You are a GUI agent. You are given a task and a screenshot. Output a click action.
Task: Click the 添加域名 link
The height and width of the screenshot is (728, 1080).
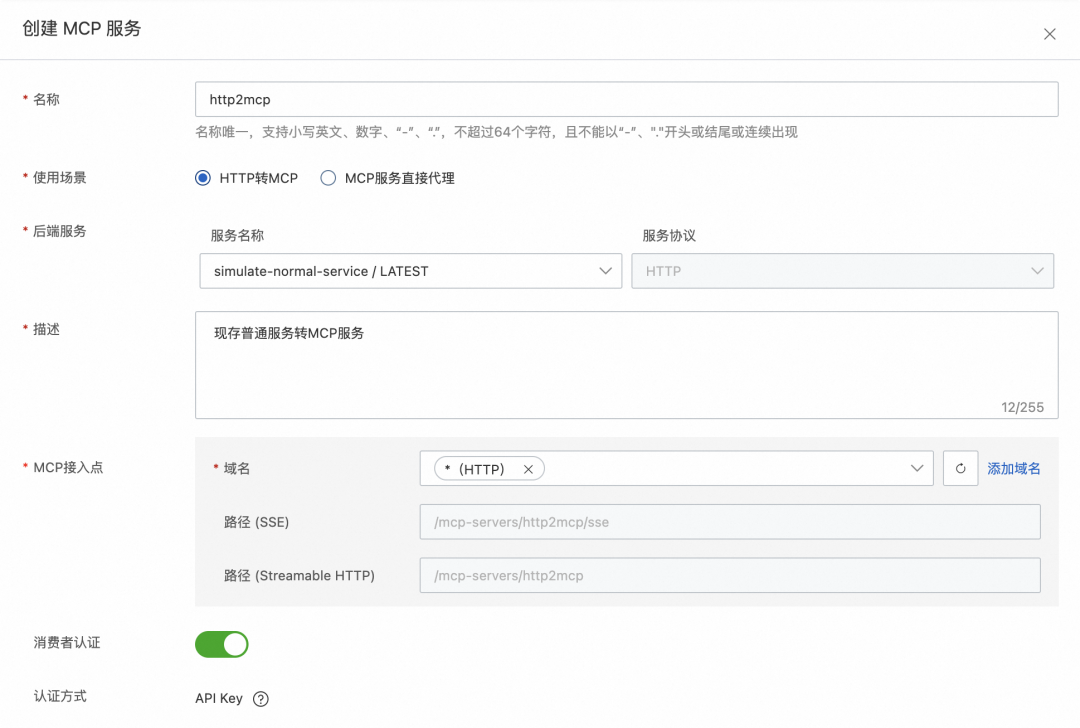[x=1014, y=468]
